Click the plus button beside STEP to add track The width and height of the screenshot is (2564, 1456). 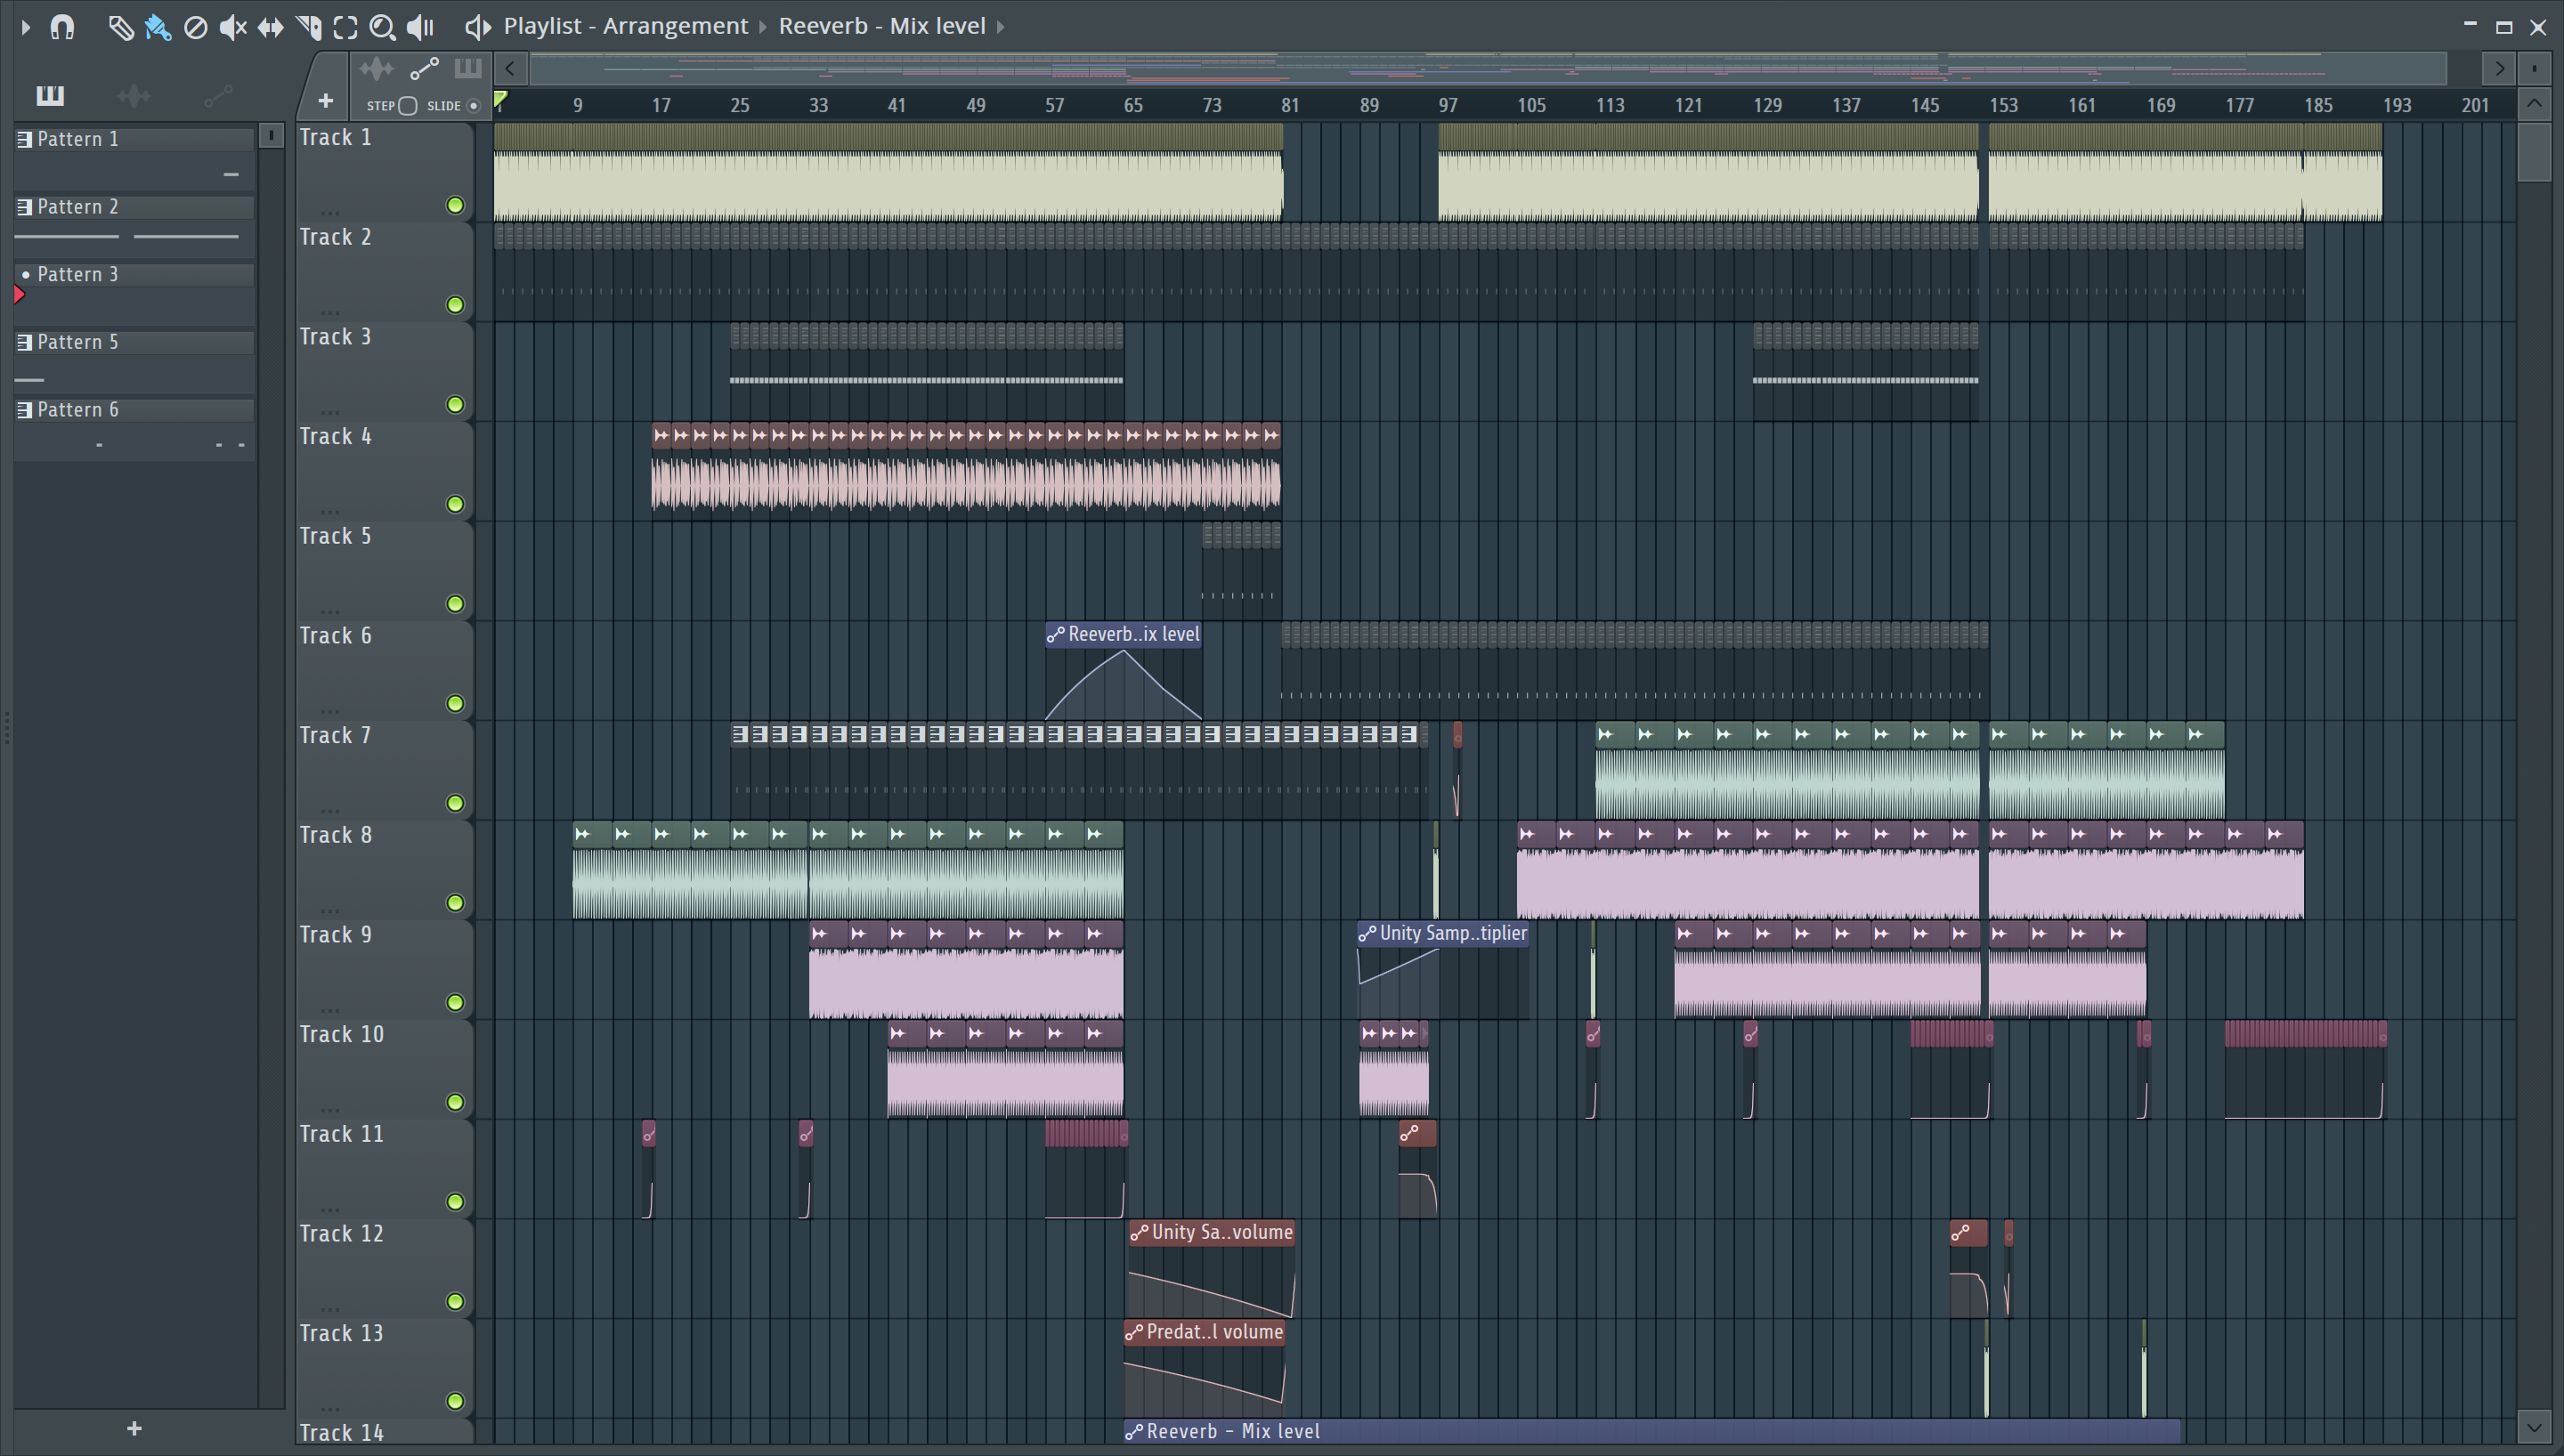[x=325, y=100]
